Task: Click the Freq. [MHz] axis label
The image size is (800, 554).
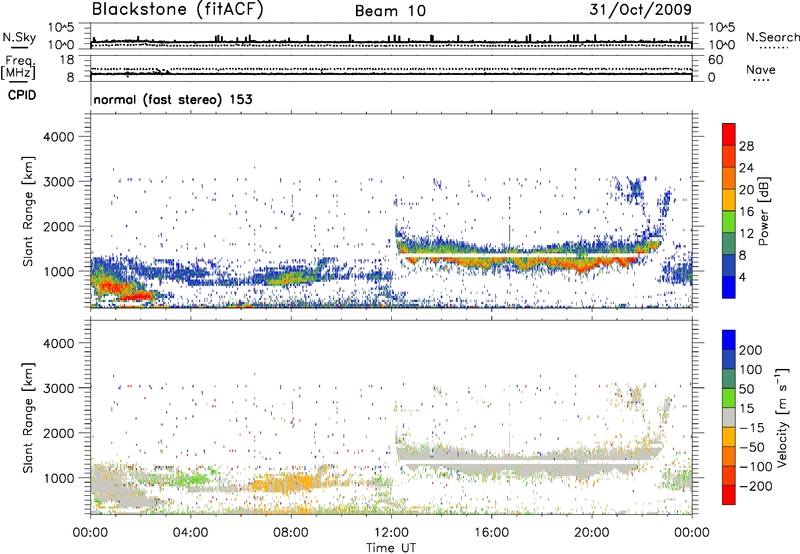Action: [x=18, y=68]
